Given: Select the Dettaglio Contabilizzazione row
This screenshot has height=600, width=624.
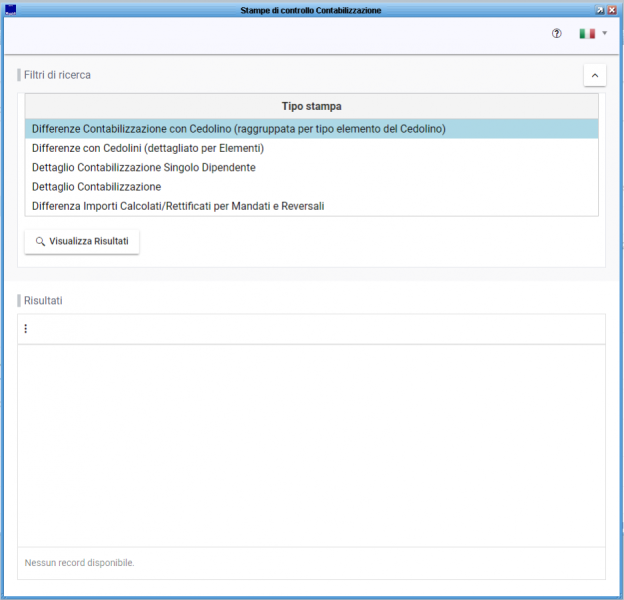Looking at the screenshot, I should 312,187.
